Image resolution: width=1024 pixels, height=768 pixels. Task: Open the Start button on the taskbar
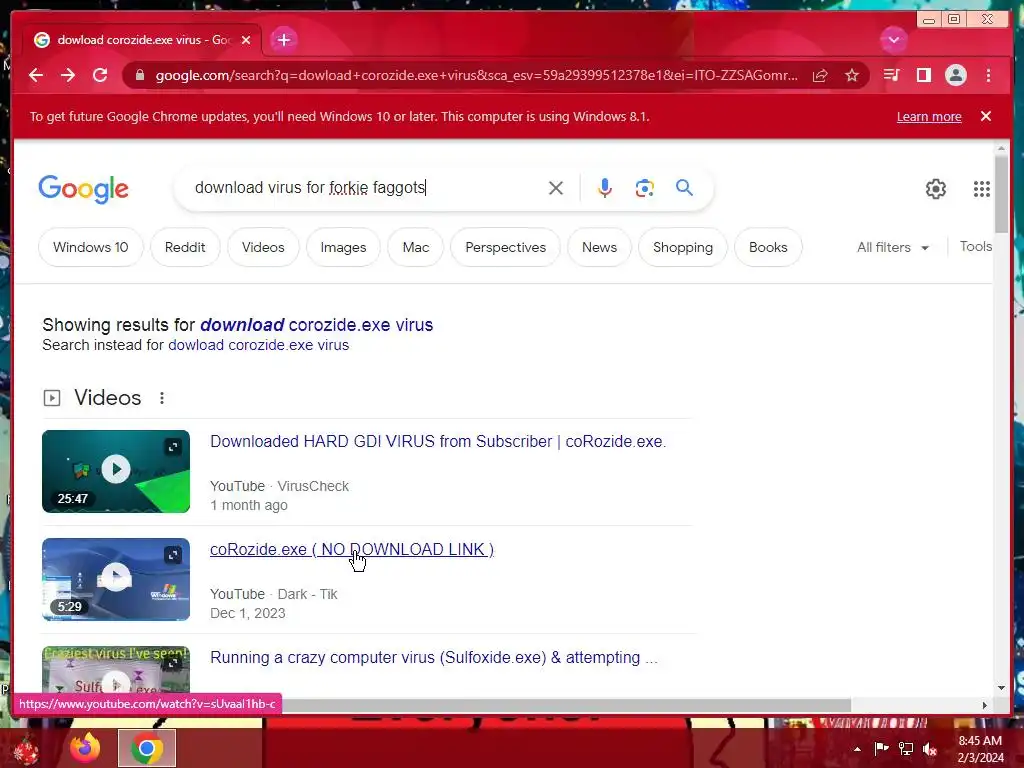point(26,748)
